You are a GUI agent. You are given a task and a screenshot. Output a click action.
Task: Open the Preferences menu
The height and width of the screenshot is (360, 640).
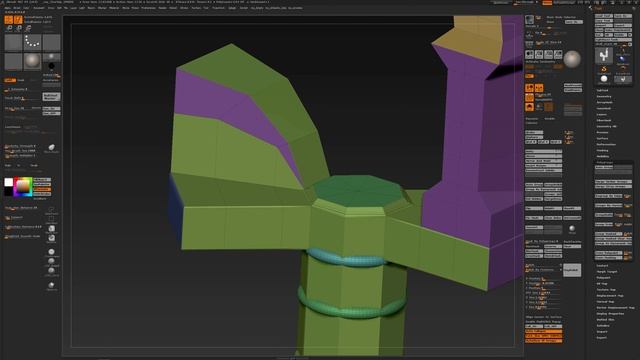pyautogui.click(x=148, y=8)
